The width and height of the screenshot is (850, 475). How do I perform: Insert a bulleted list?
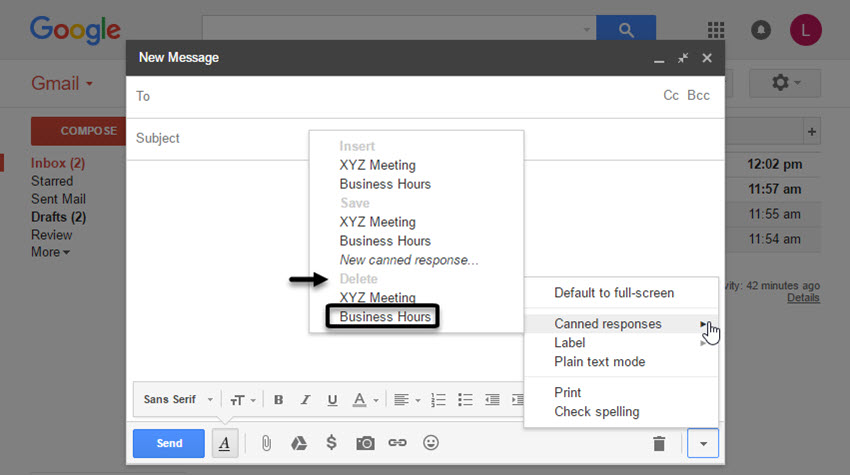point(465,400)
